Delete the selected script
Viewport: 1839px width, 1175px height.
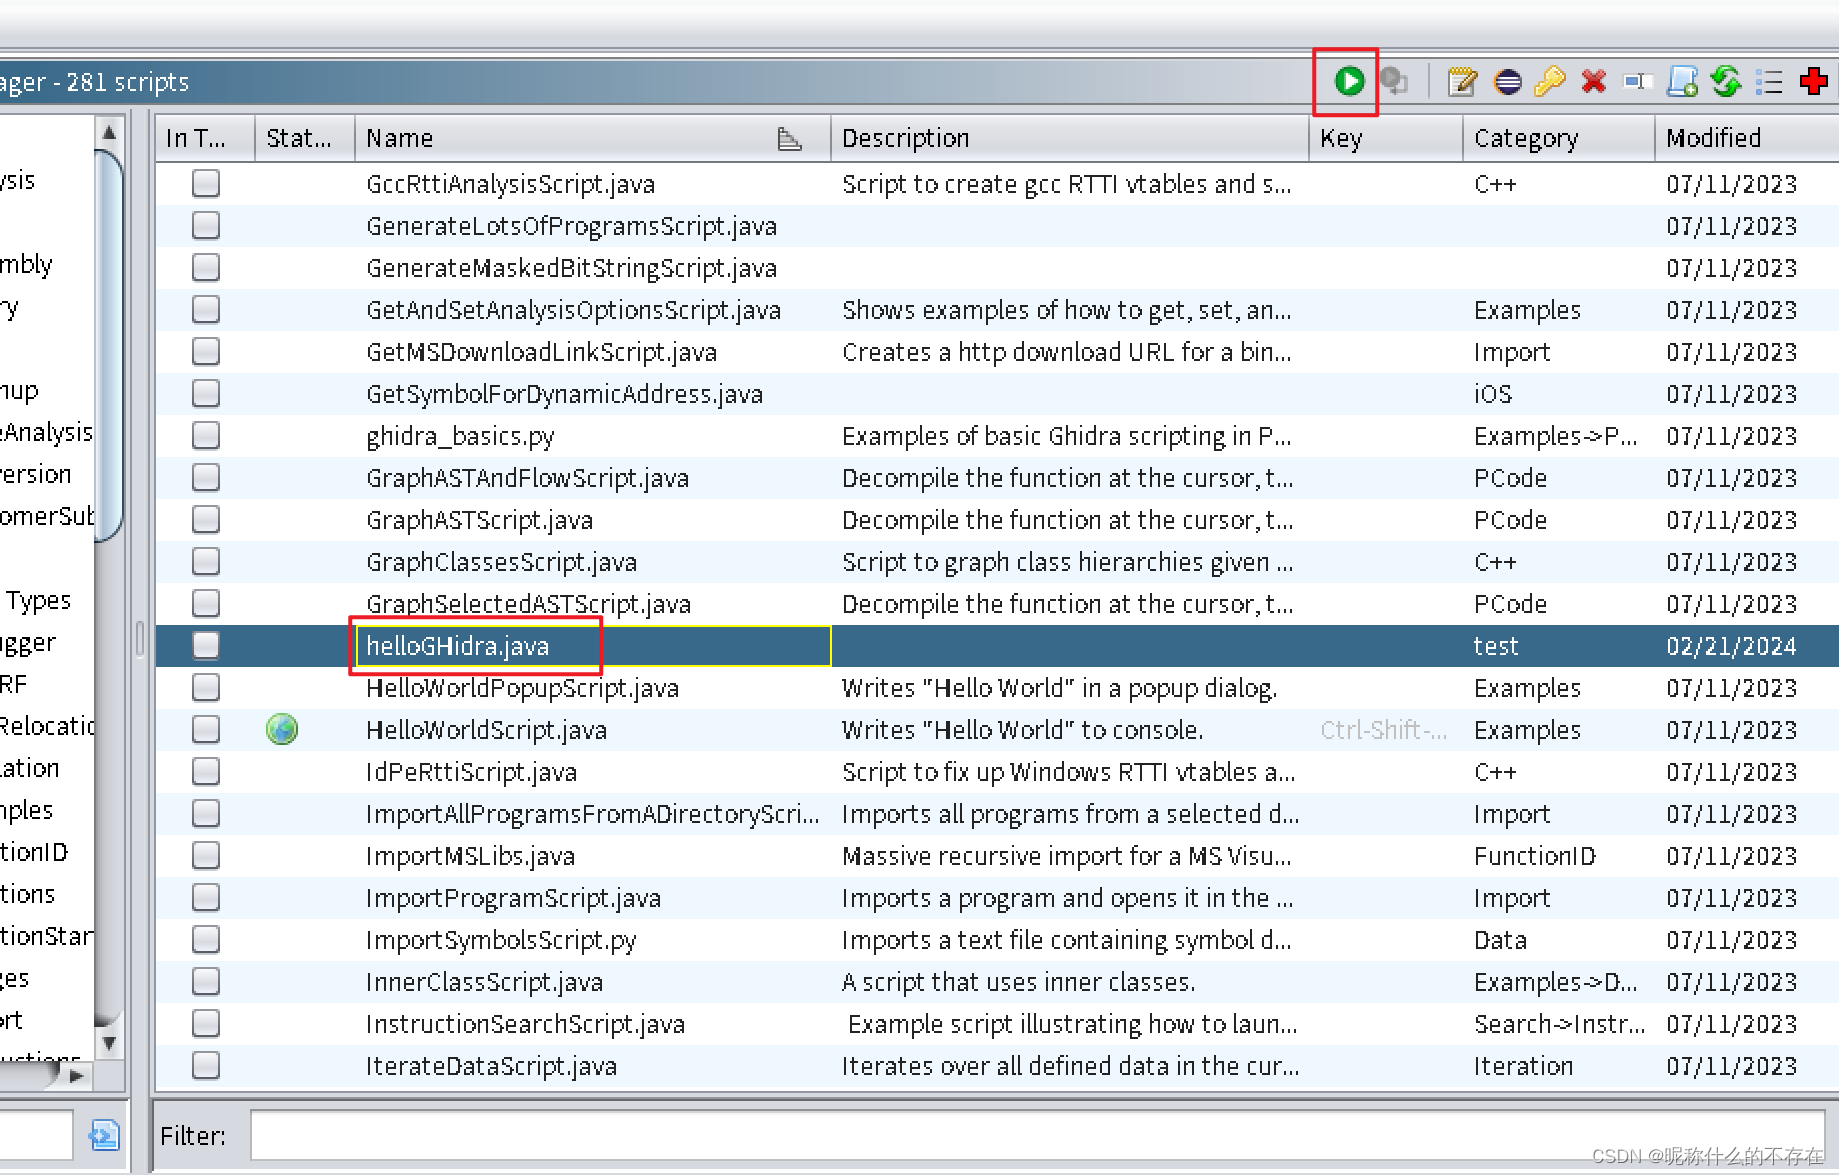pyautogui.click(x=1593, y=82)
